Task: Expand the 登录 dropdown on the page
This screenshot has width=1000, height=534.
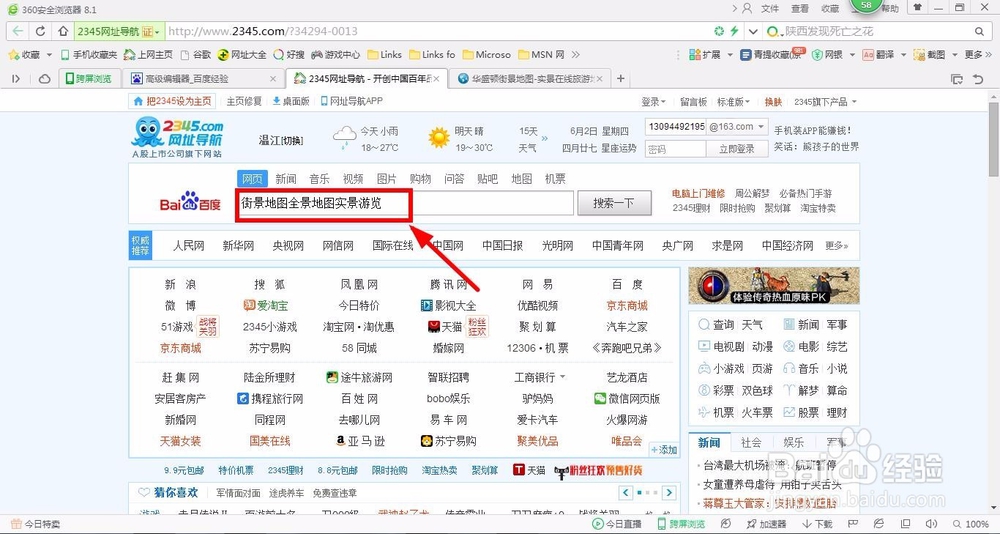Action: coord(653,101)
